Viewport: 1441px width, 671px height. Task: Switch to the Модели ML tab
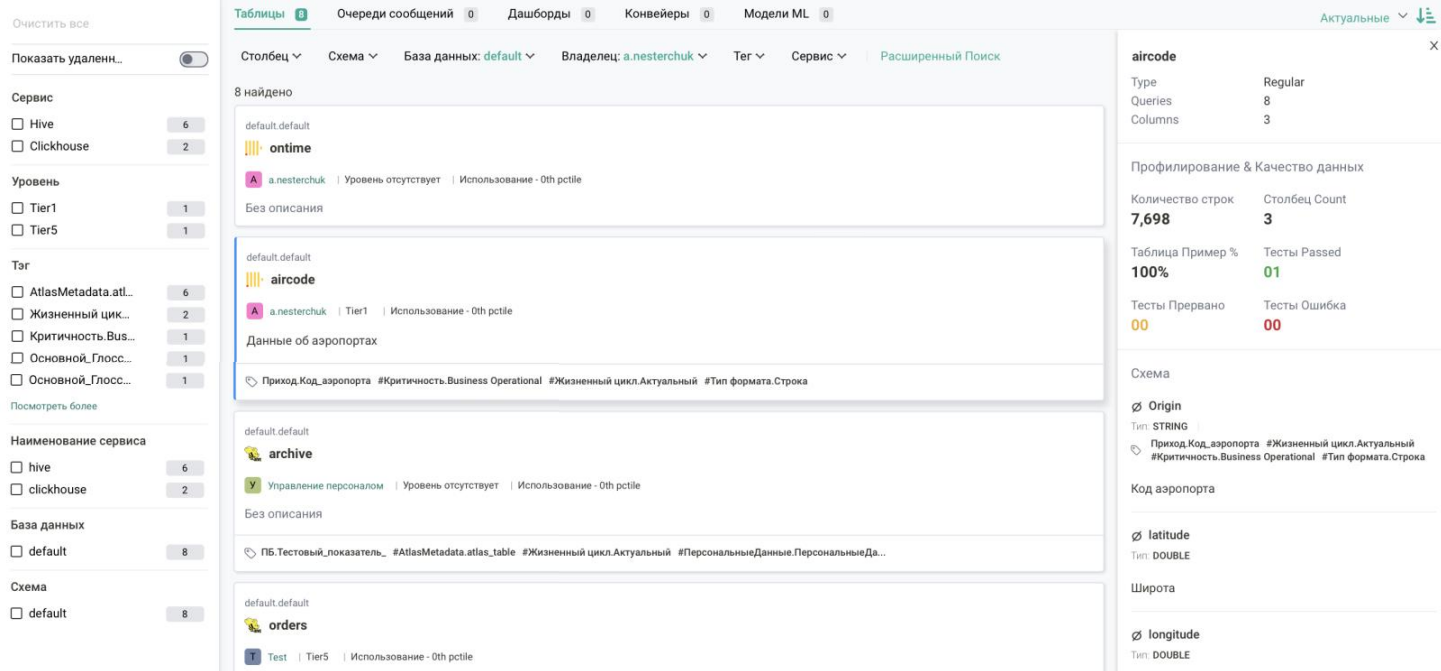pyautogui.click(x=788, y=14)
